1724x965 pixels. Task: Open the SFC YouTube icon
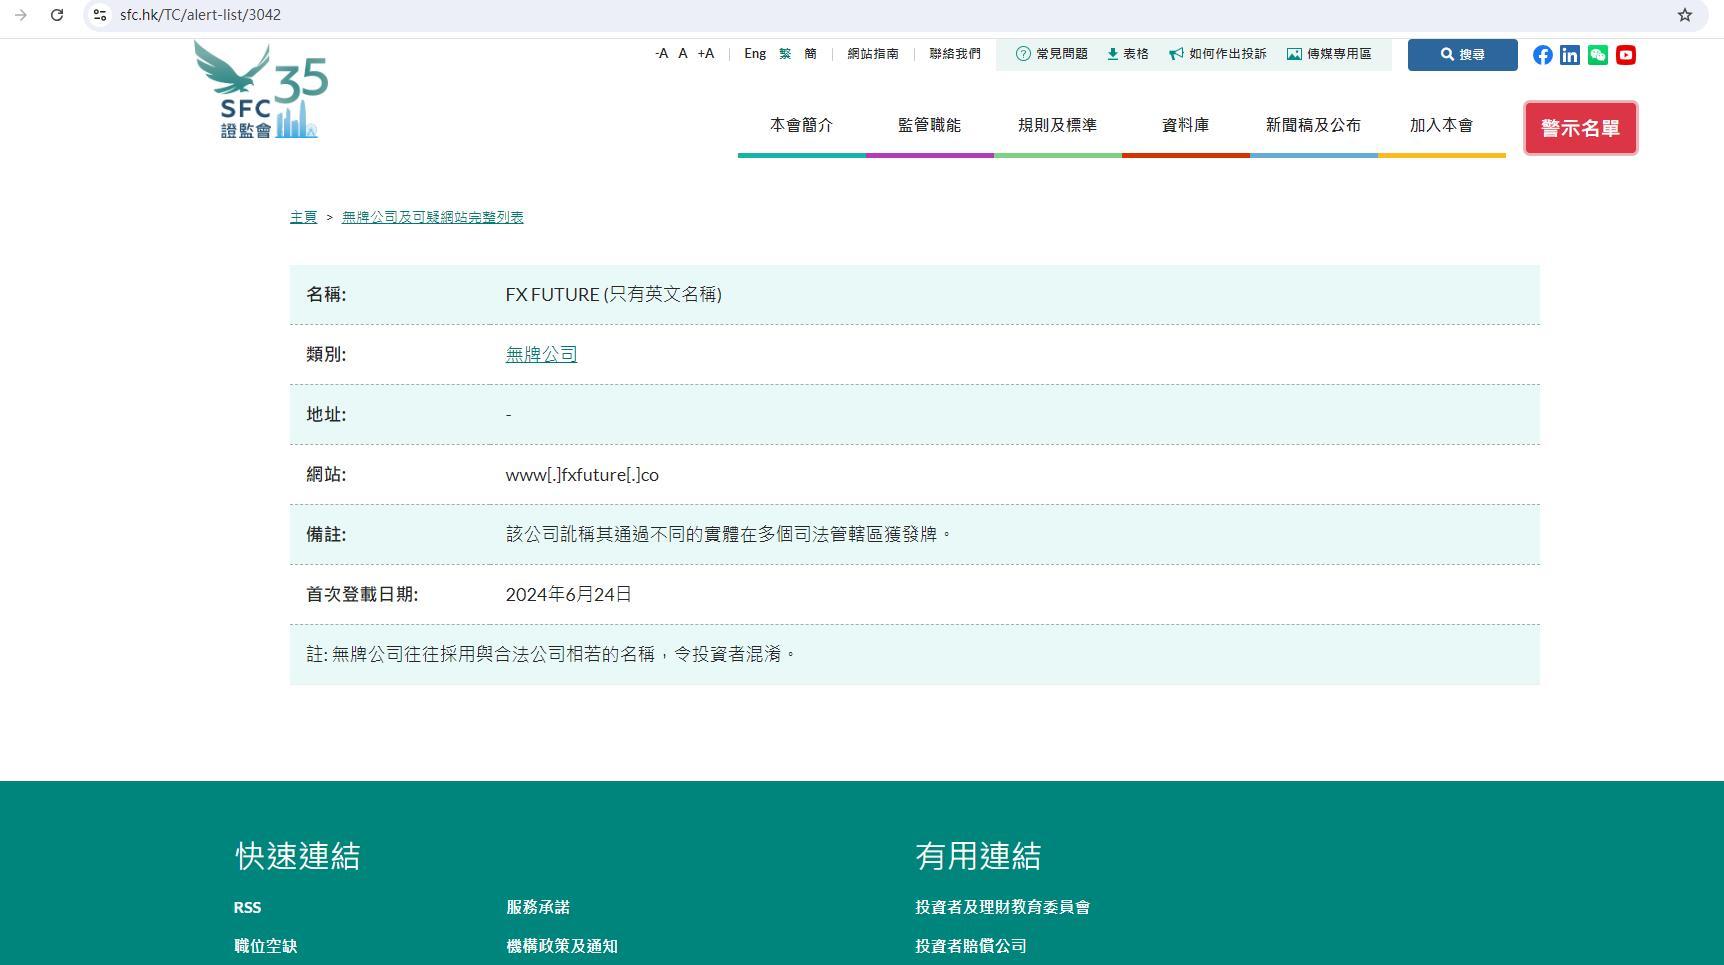[1626, 55]
